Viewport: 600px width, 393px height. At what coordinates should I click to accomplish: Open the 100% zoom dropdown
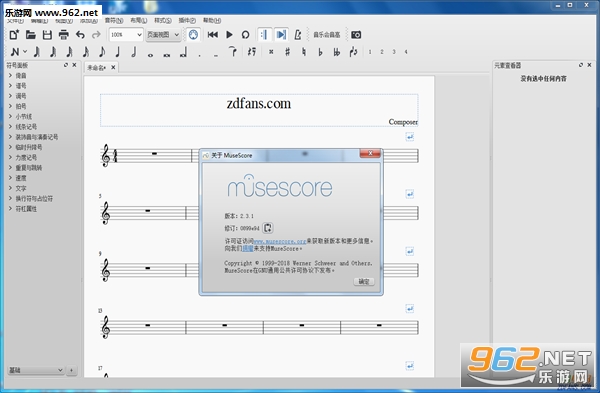126,35
